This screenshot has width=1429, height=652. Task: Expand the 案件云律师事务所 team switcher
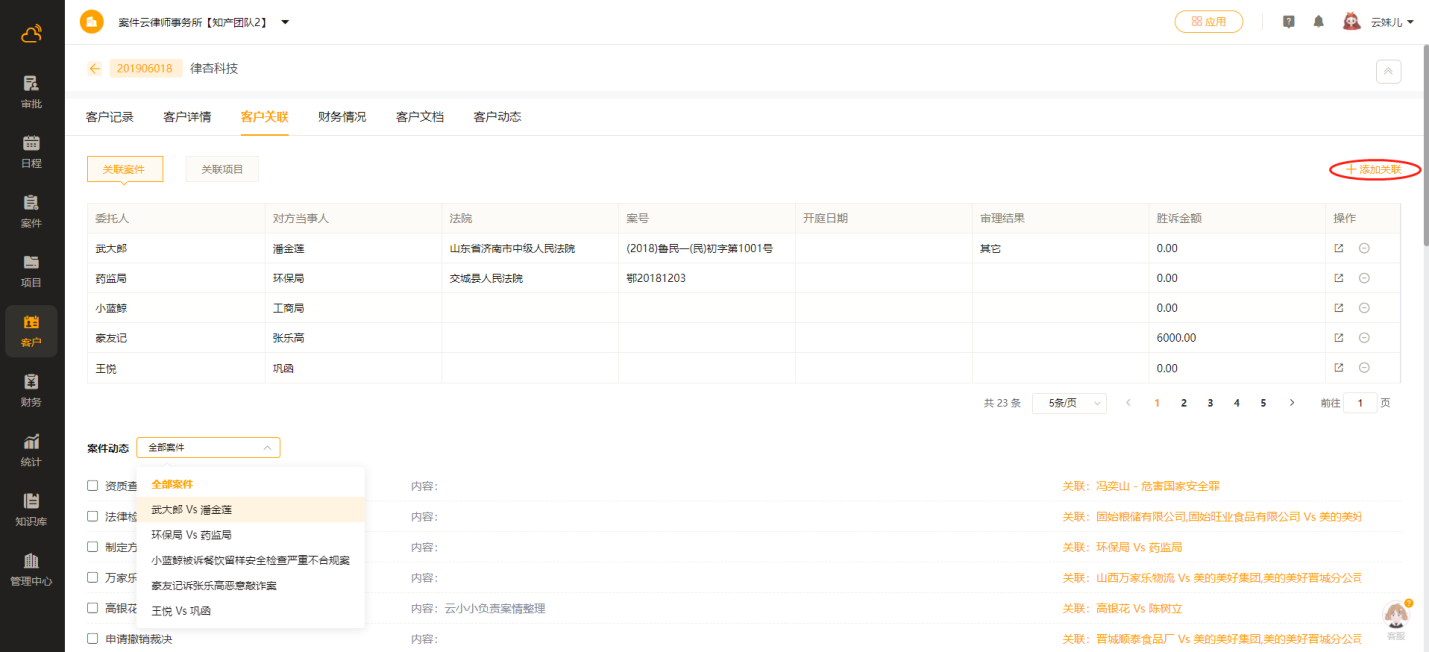285,22
